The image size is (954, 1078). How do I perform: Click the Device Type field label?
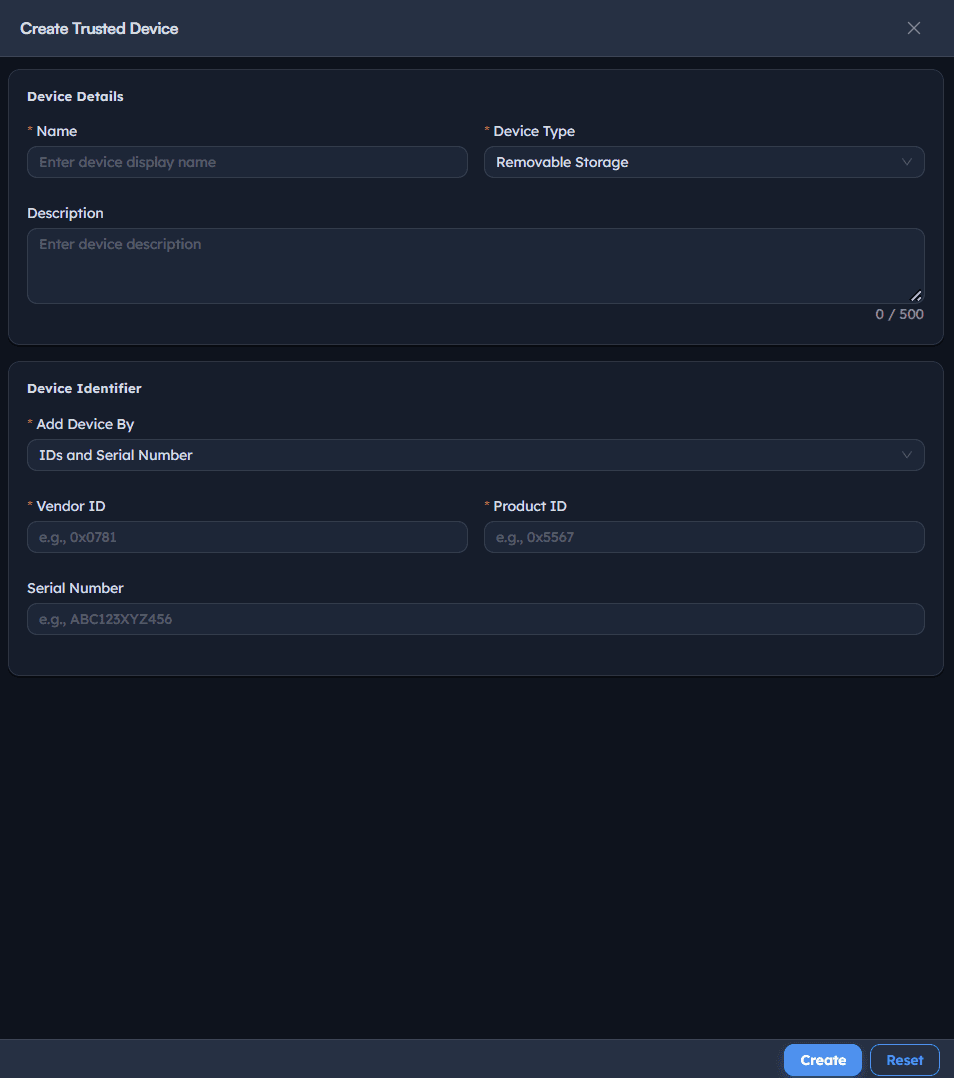(534, 131)
